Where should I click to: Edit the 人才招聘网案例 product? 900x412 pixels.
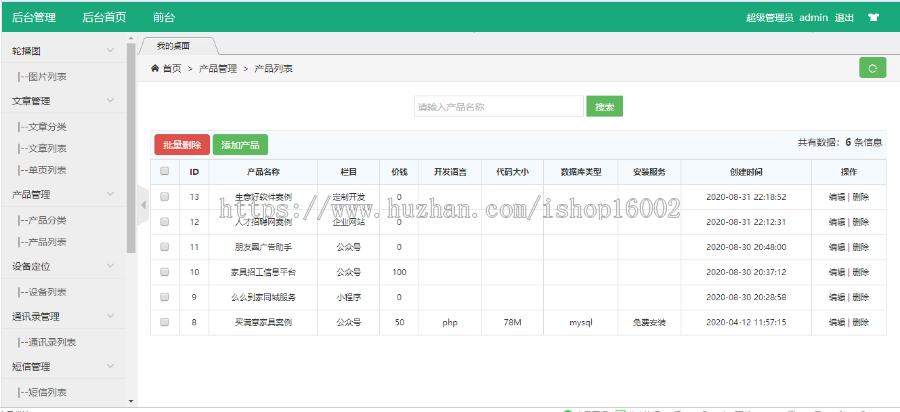[x=837, y=221]
